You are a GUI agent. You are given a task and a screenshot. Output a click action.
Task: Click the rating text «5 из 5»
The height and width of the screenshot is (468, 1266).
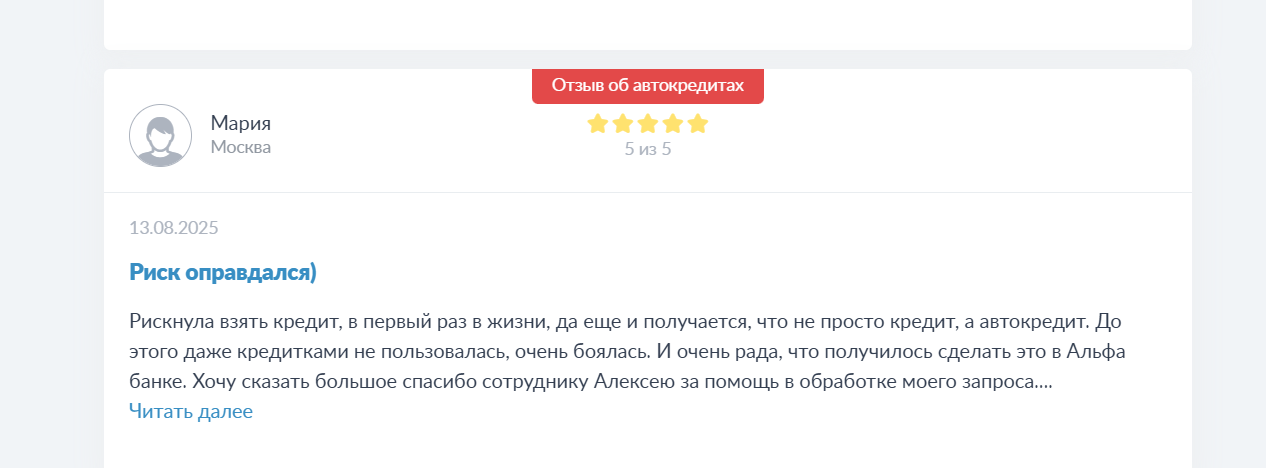pos(648,150)
